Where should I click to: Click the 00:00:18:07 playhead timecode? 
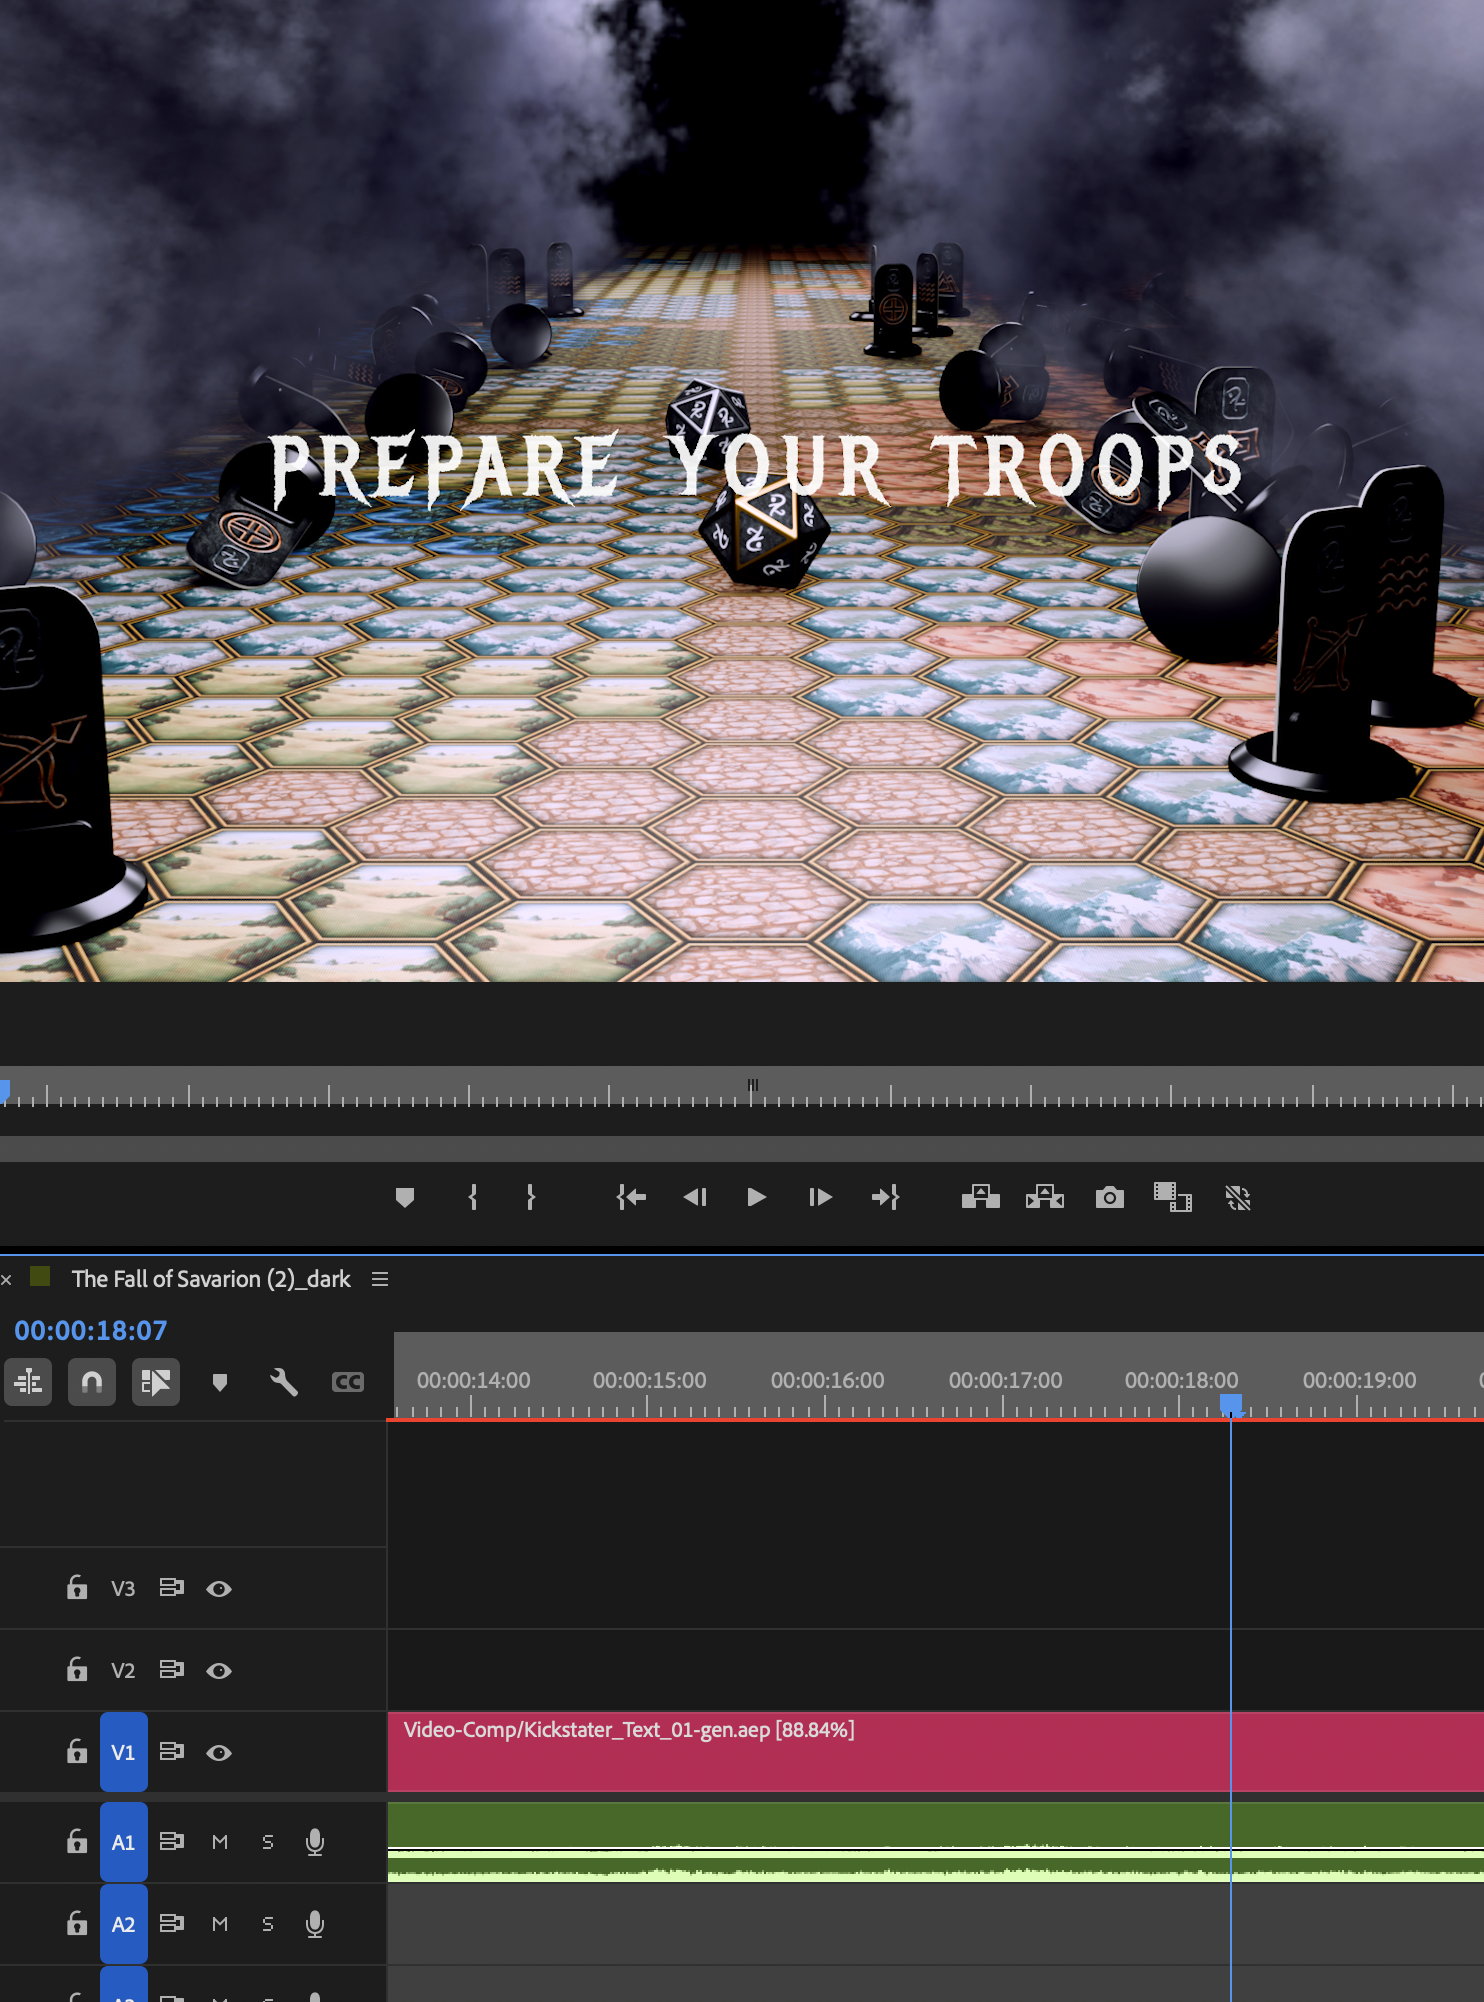(91, 1331)
